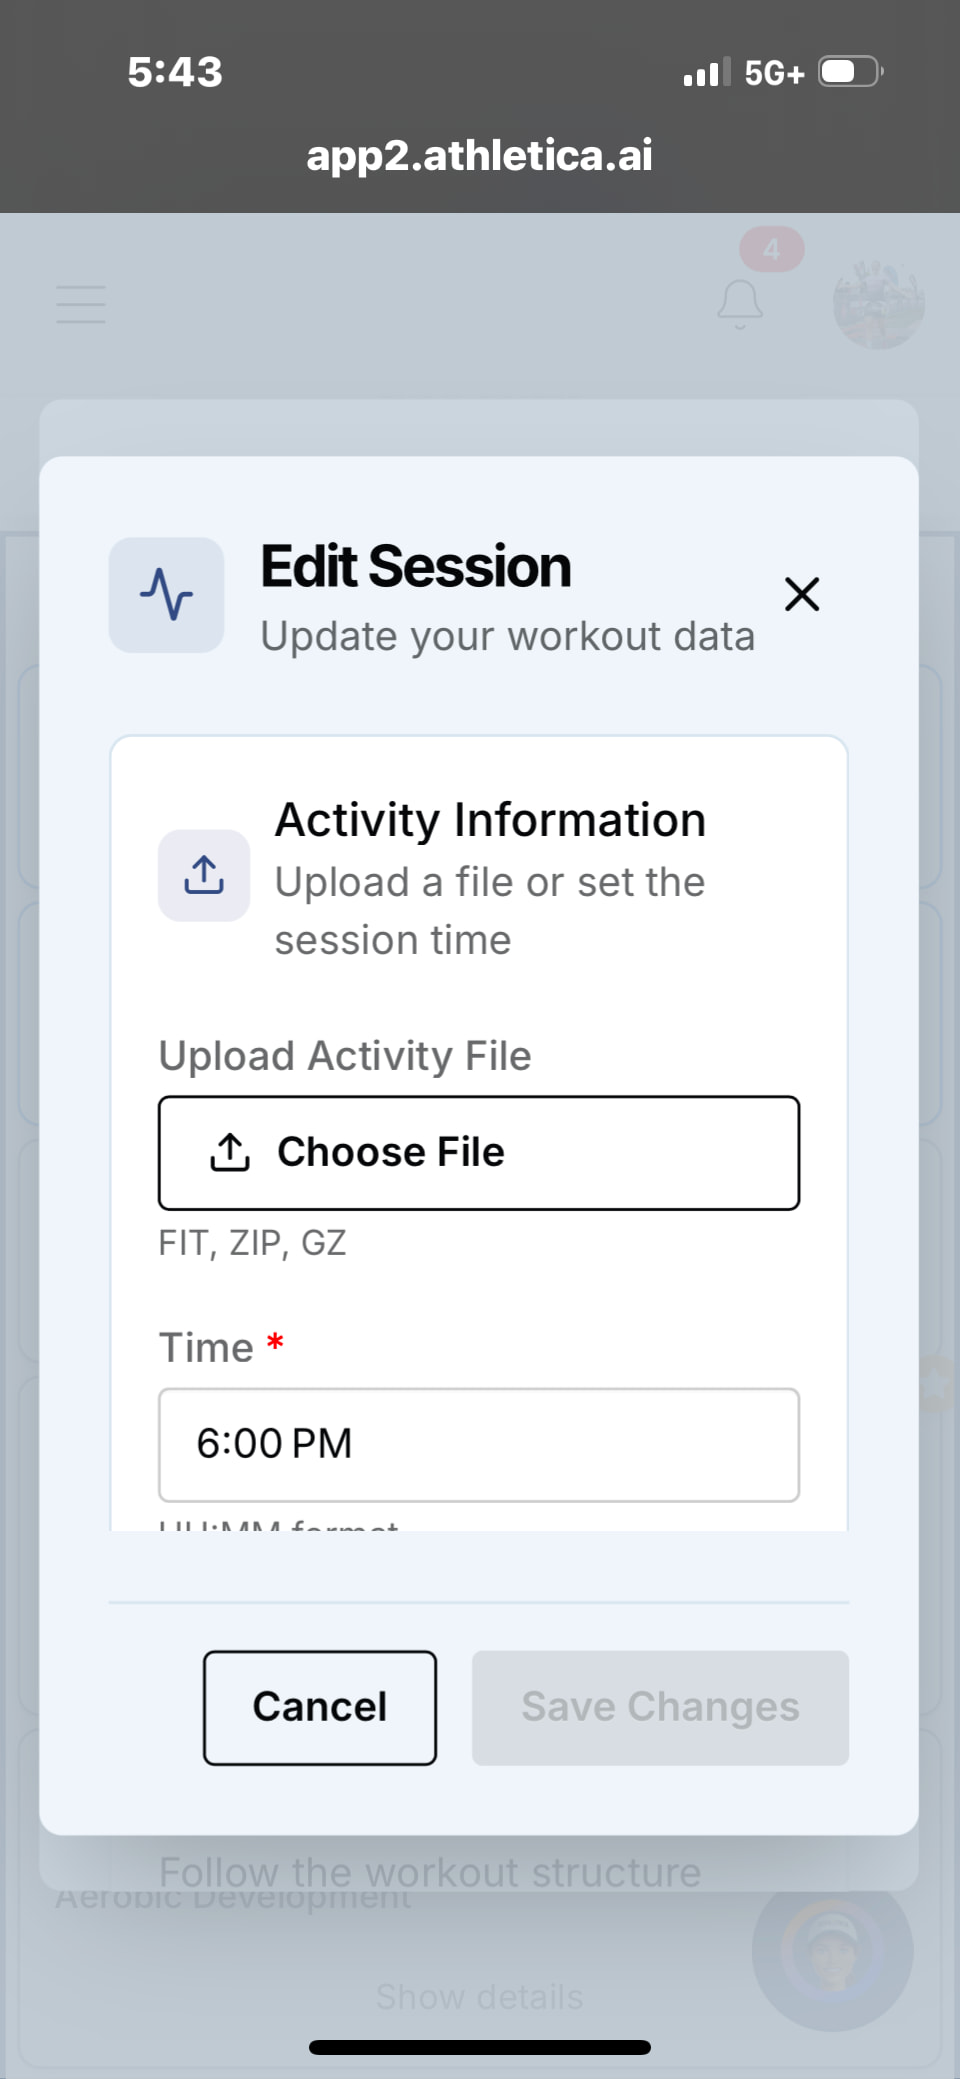Click the pulse activity icon beside Edit Session
960x2079 pixels.
[x=166, y=595]
